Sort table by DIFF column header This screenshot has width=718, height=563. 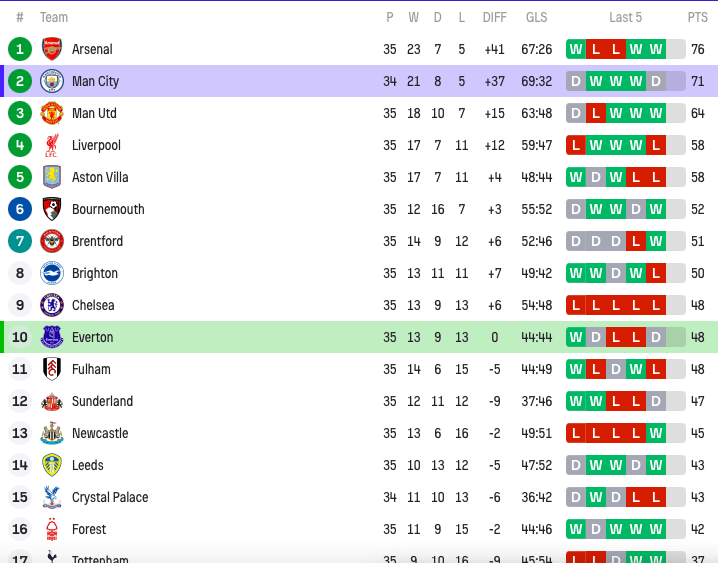pyautogui.click(x=495, y=17)
